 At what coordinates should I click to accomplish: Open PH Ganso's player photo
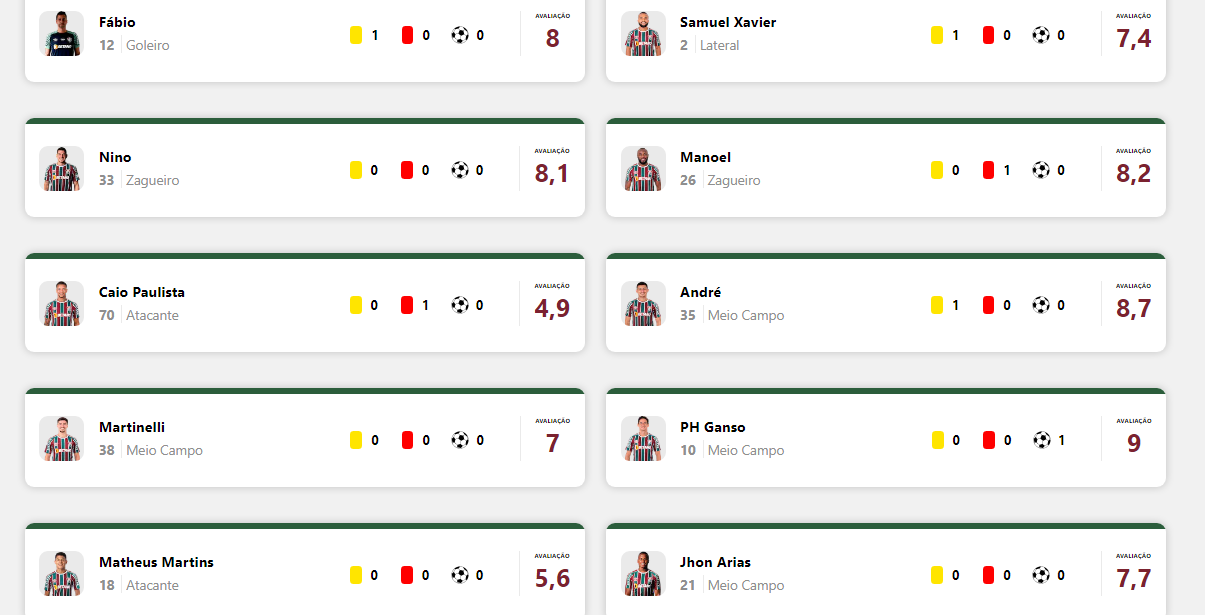[643, 439]
